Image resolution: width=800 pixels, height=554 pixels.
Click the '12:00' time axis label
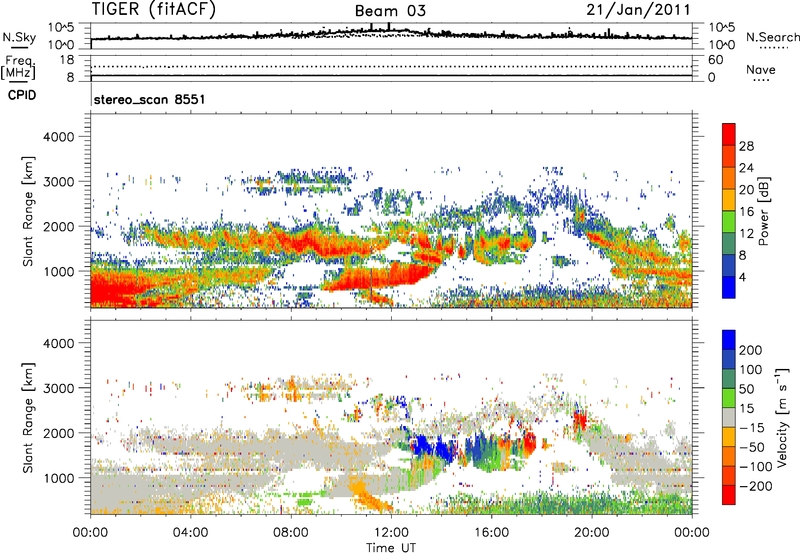pos(391,533)
